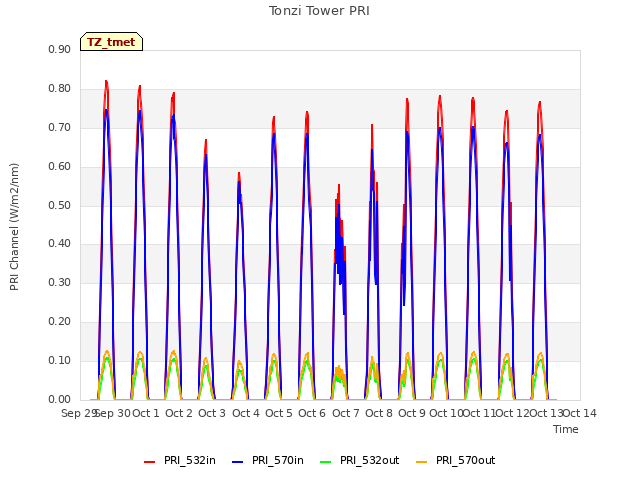Image resolution: width=640 pixels, height=480 pixels.
Task: Click the Oct 6 x-axis date label
Action: pos(312,413)
